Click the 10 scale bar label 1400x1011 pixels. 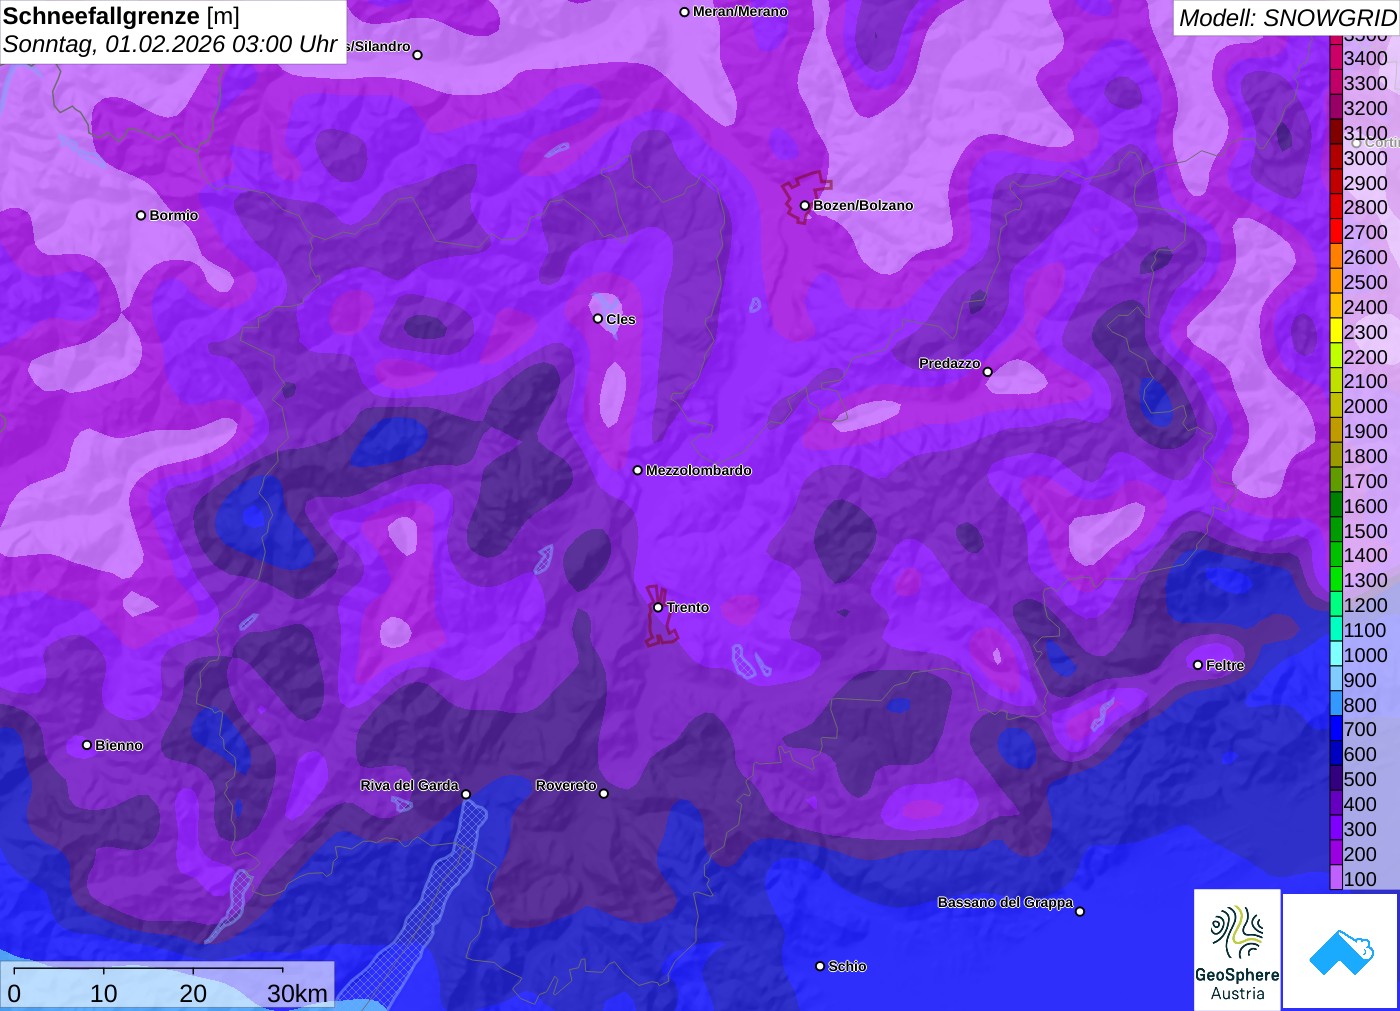(103, 993)
